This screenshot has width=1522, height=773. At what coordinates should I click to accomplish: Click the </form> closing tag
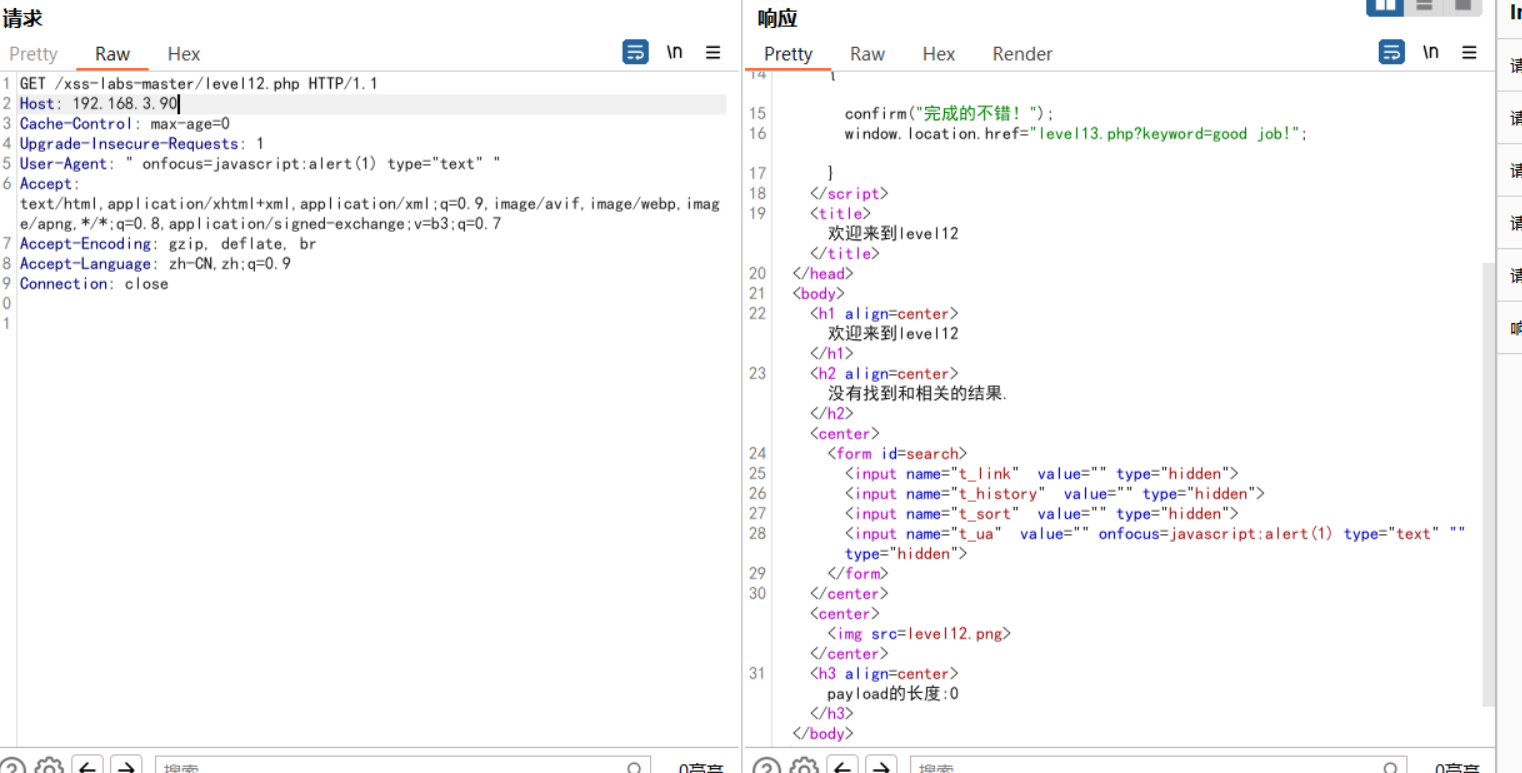857,573
